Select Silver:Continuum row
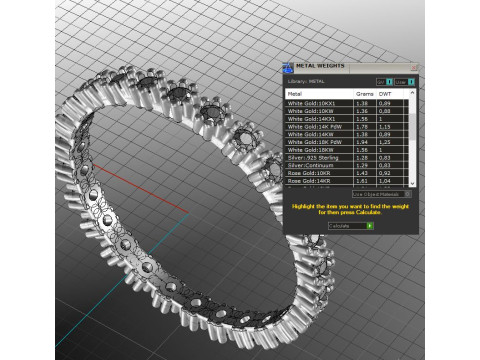The image size is (480, 360). coord(347,165)
